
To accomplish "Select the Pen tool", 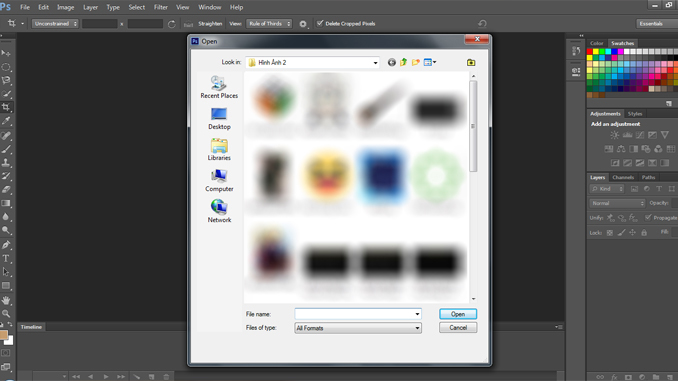I will 6,245.
